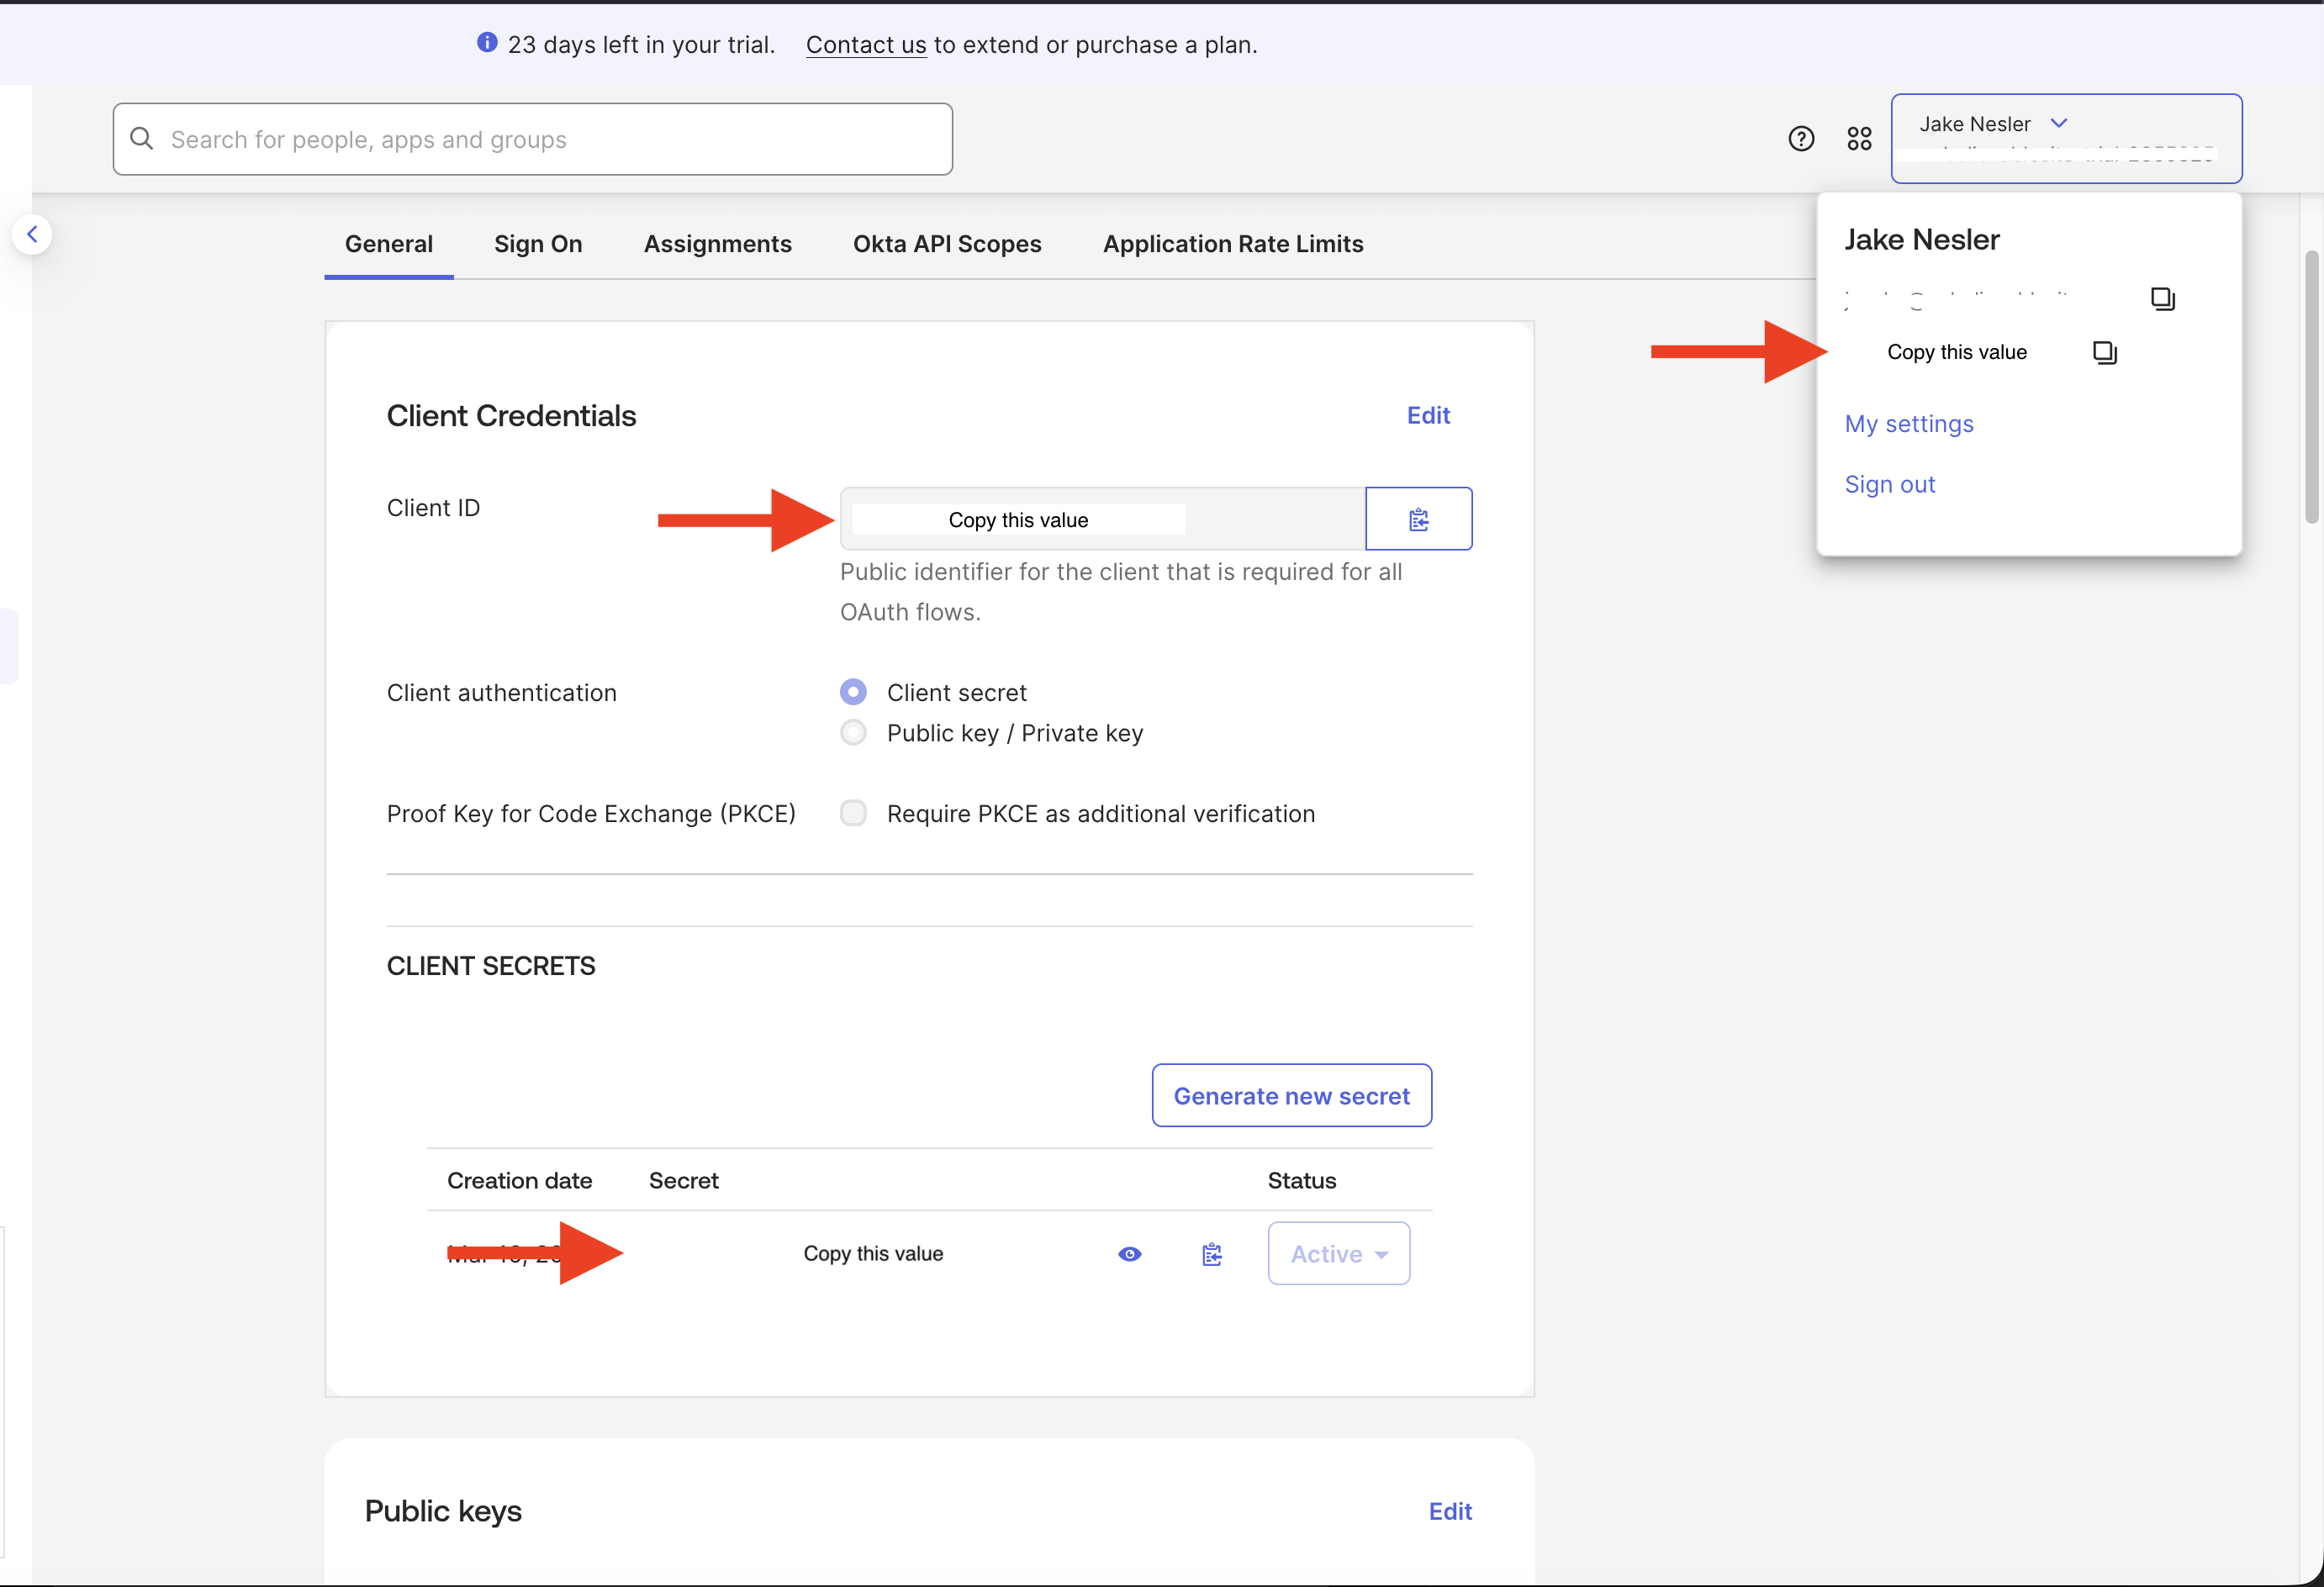Open the Contact us link

(x=865, y=45)
